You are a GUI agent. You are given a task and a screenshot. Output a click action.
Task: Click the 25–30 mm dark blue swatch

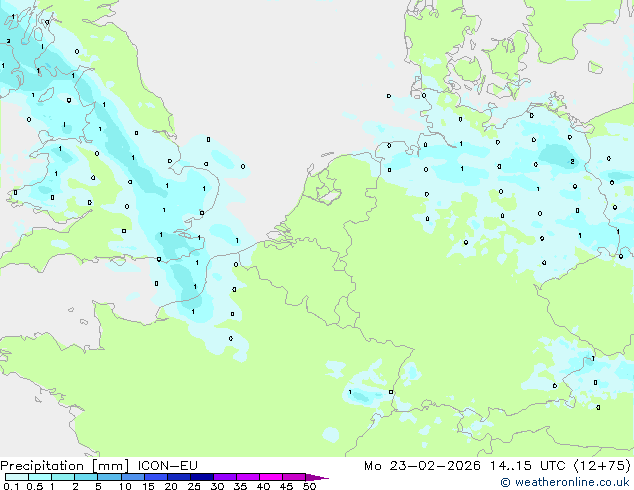(201, 477)
